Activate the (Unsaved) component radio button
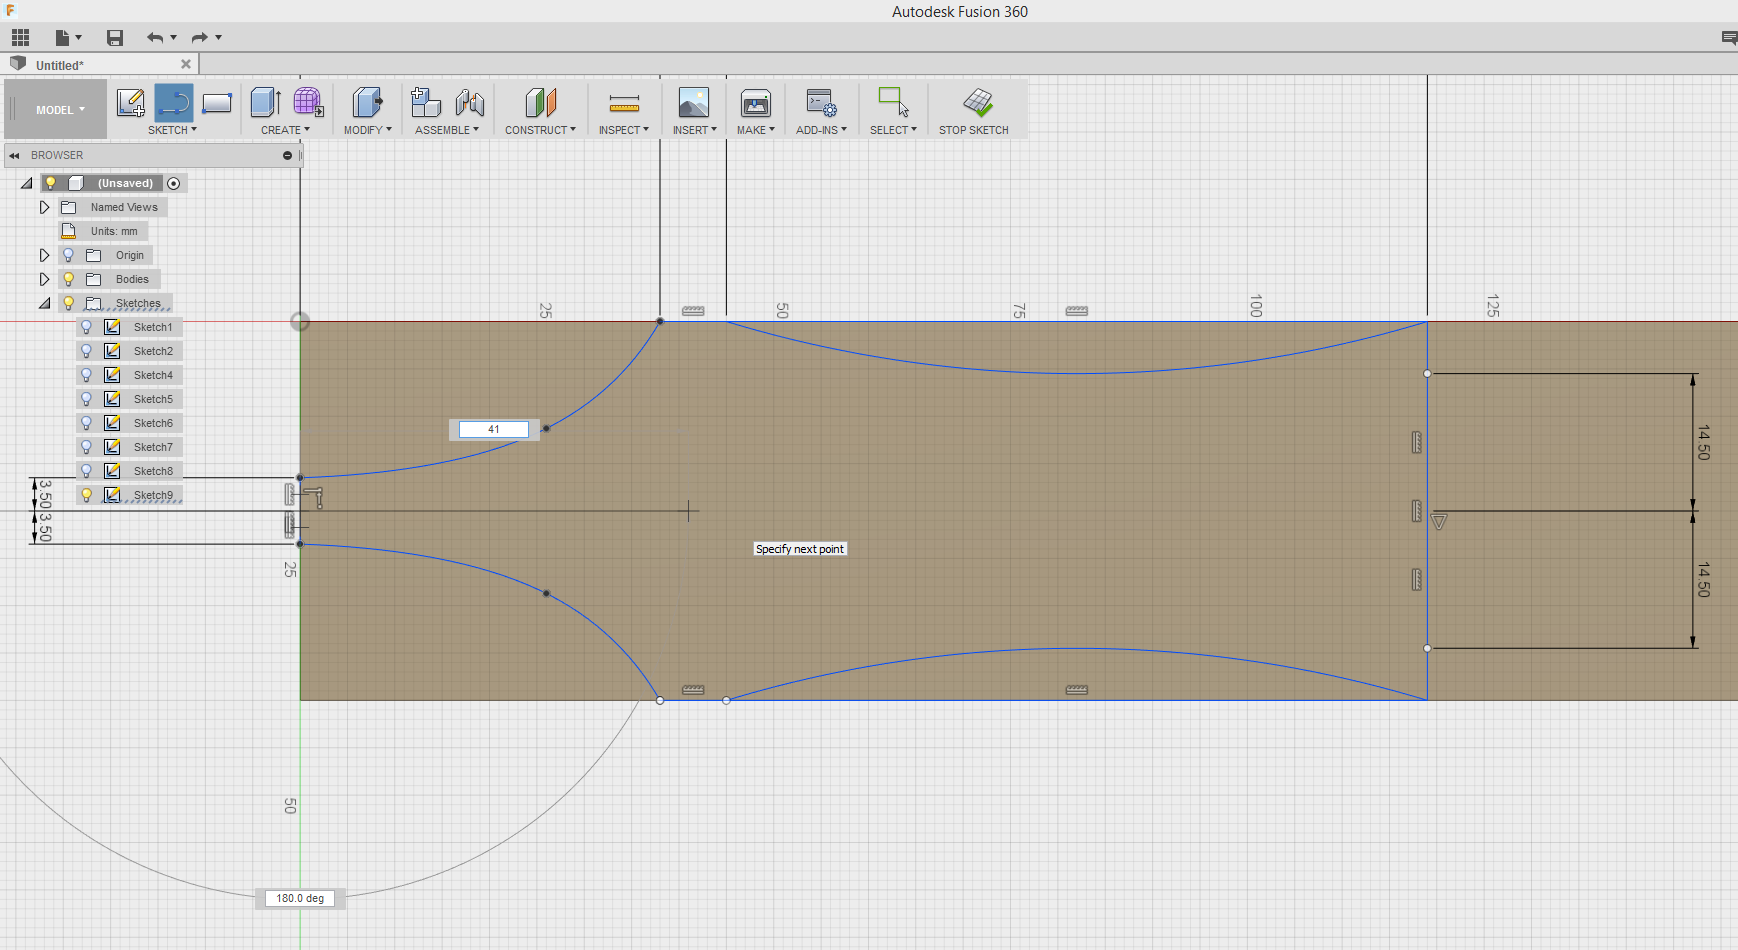The image size is (1738, 950). (x=174, y=183)
